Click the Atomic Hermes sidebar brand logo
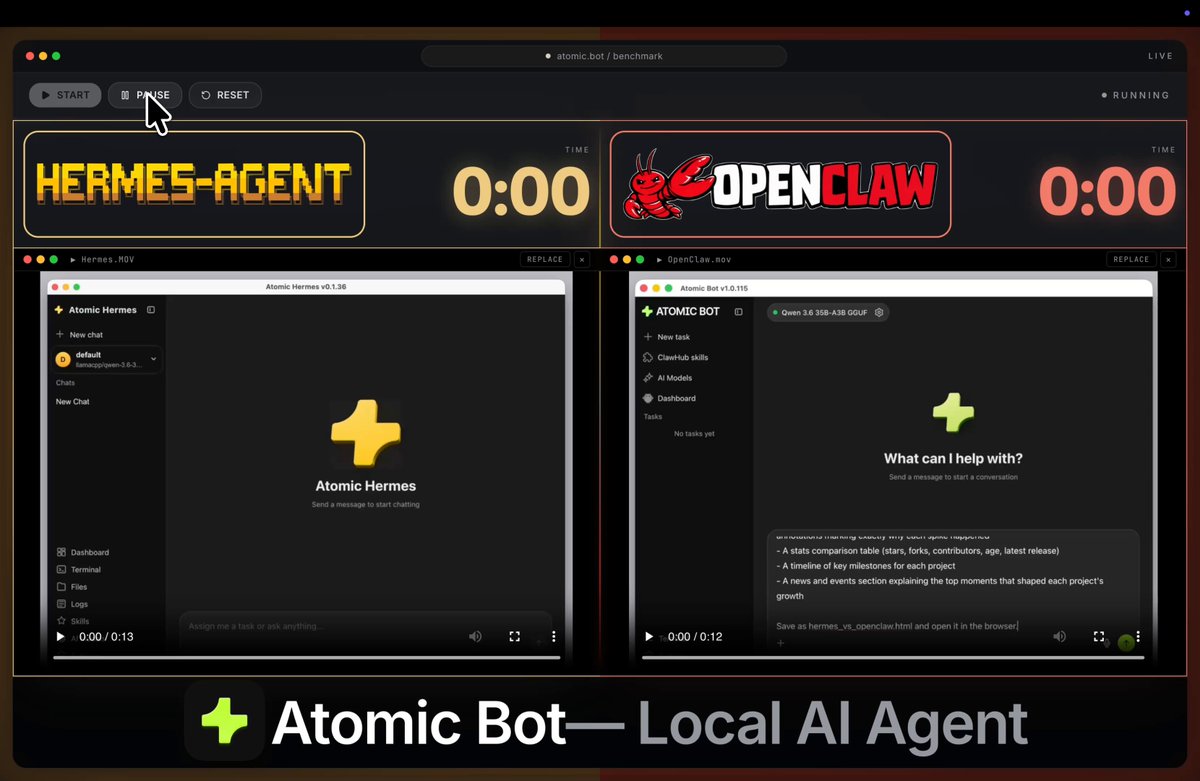This screenshot has width=1200, height=781. pyautogui.click(x=95, y=310)
